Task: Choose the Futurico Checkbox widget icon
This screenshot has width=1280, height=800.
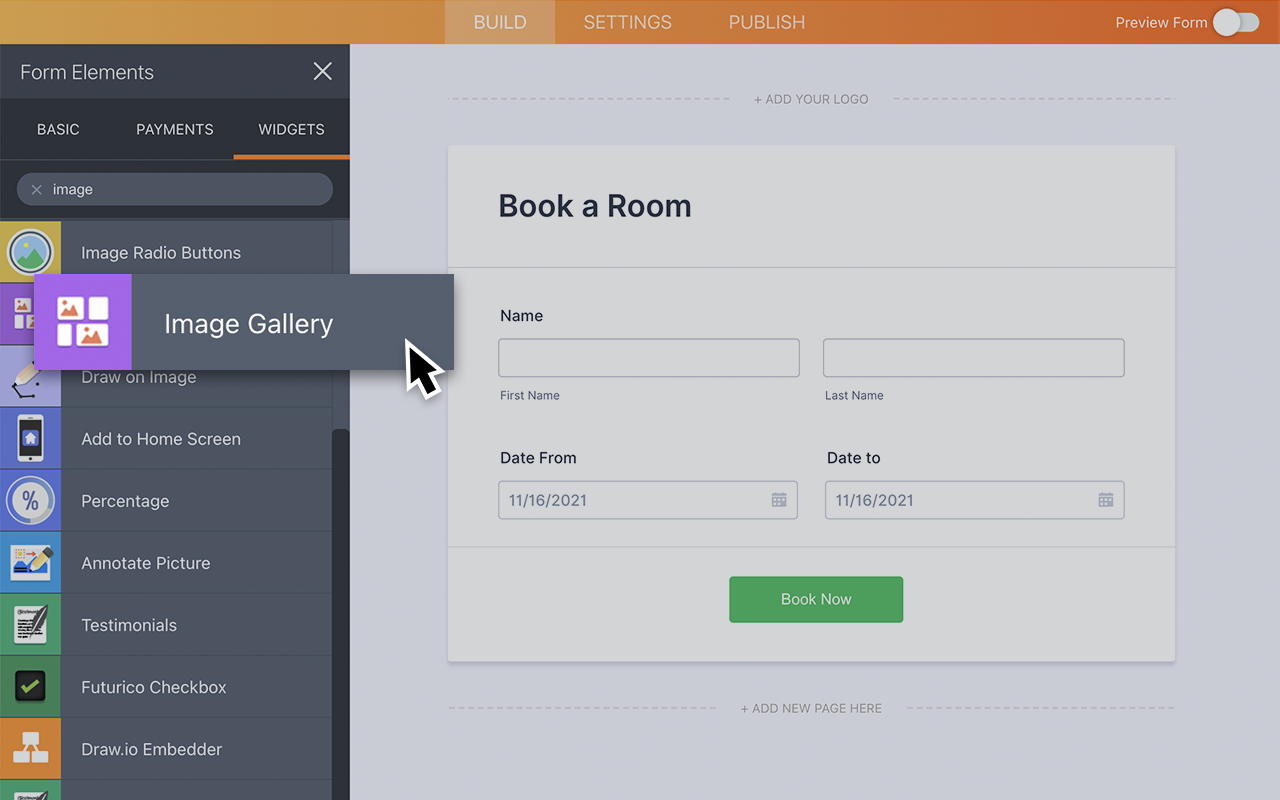Action: [30, 687]
